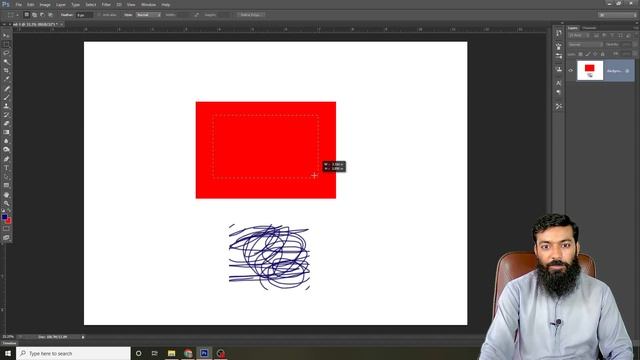
Task: Select the Dodge tool
Action: click(x=6, y=150)
